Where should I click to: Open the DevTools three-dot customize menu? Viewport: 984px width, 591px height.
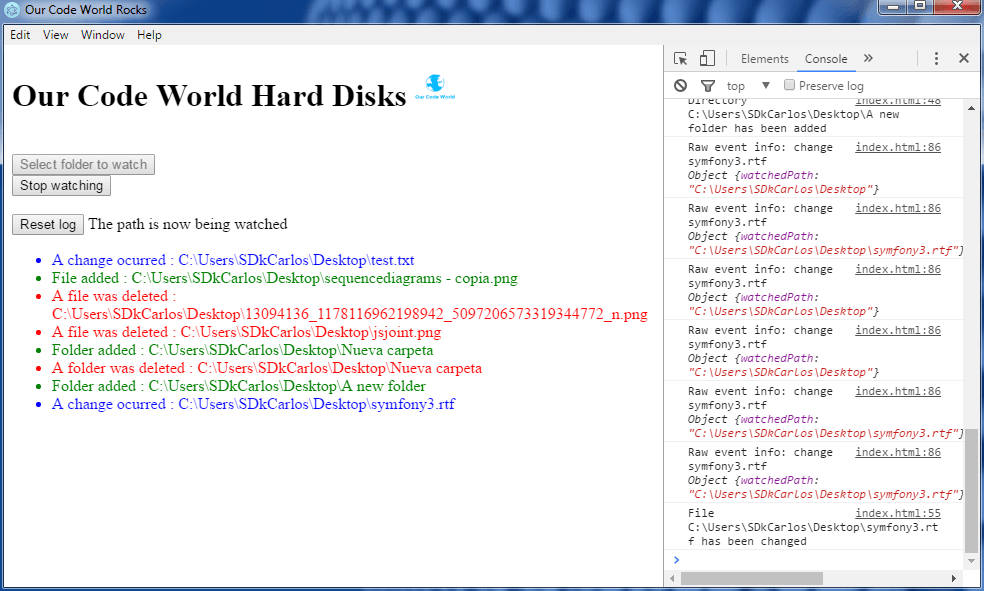point(936,59)
